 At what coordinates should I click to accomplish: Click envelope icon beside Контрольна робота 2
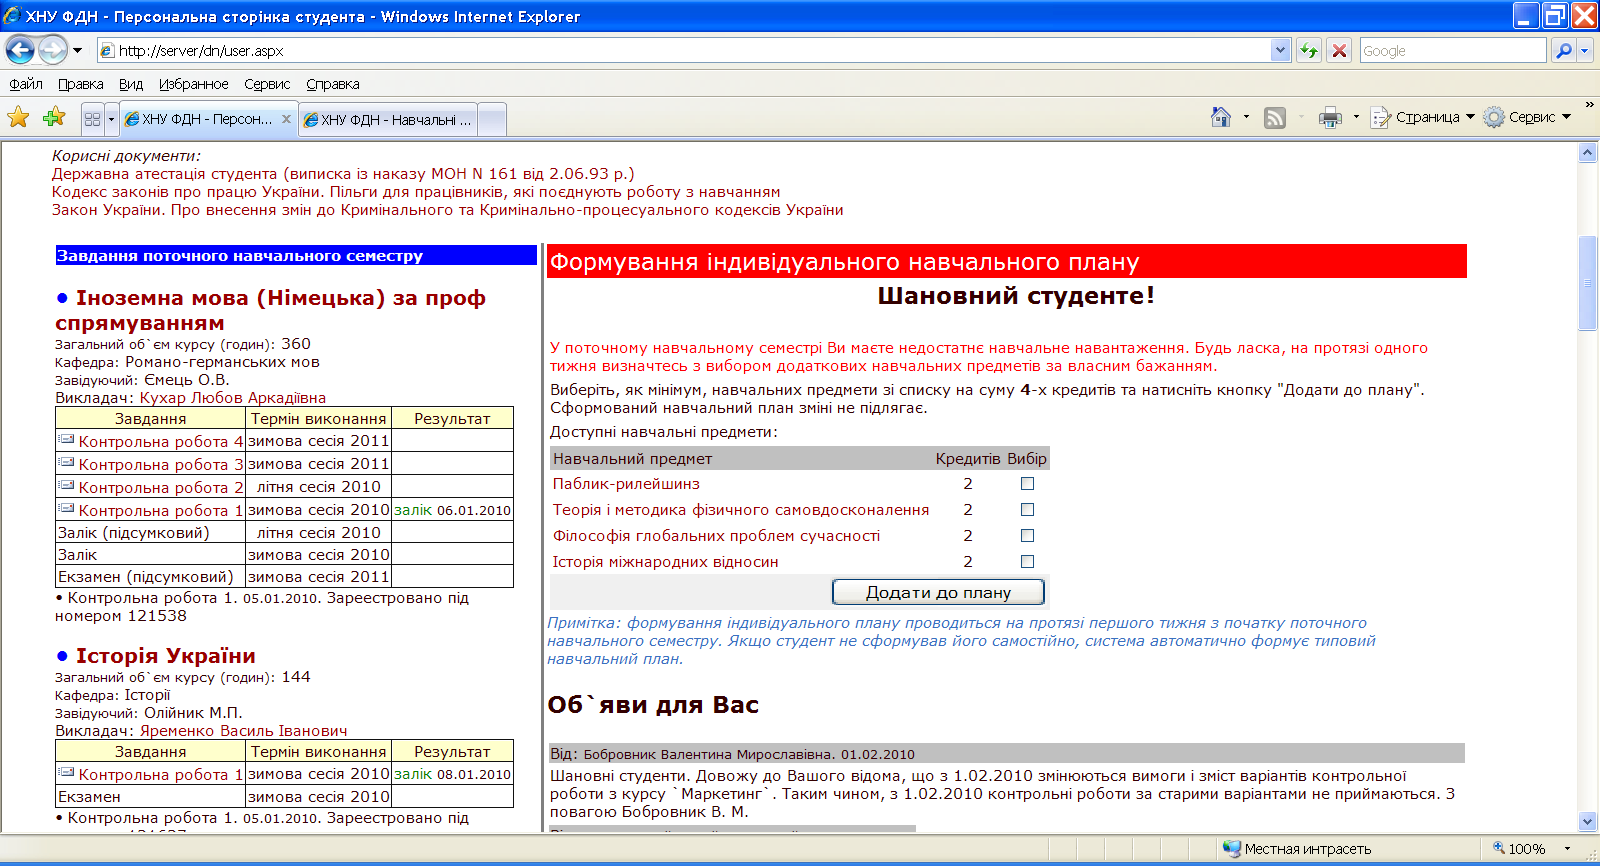[x=67, y=485]
